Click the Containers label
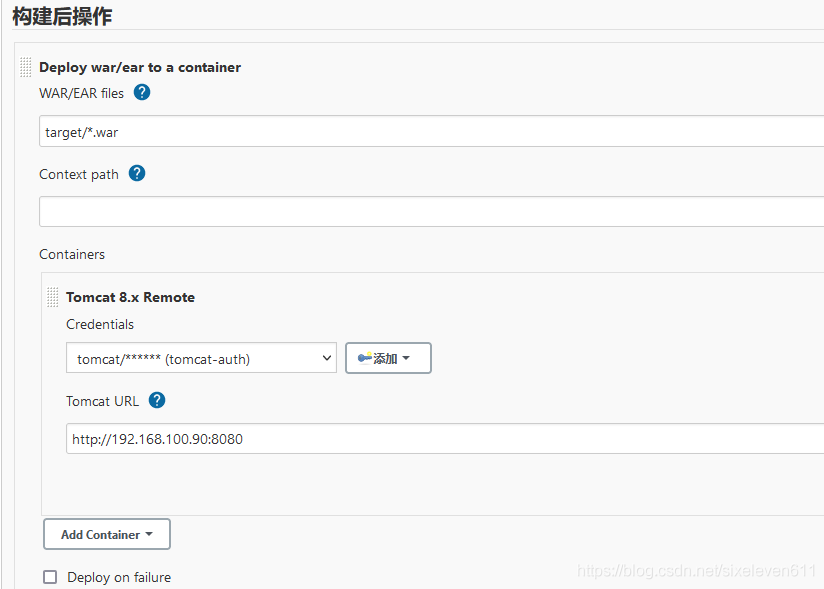Screen dimensions: 824x589 tap(72, 254)
